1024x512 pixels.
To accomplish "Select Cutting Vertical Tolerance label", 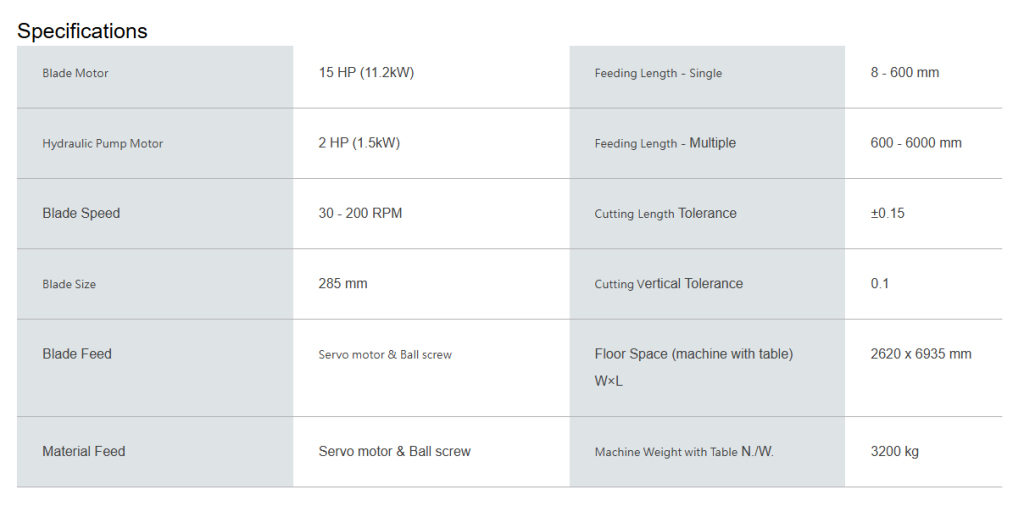I will (x=669, y=283).
